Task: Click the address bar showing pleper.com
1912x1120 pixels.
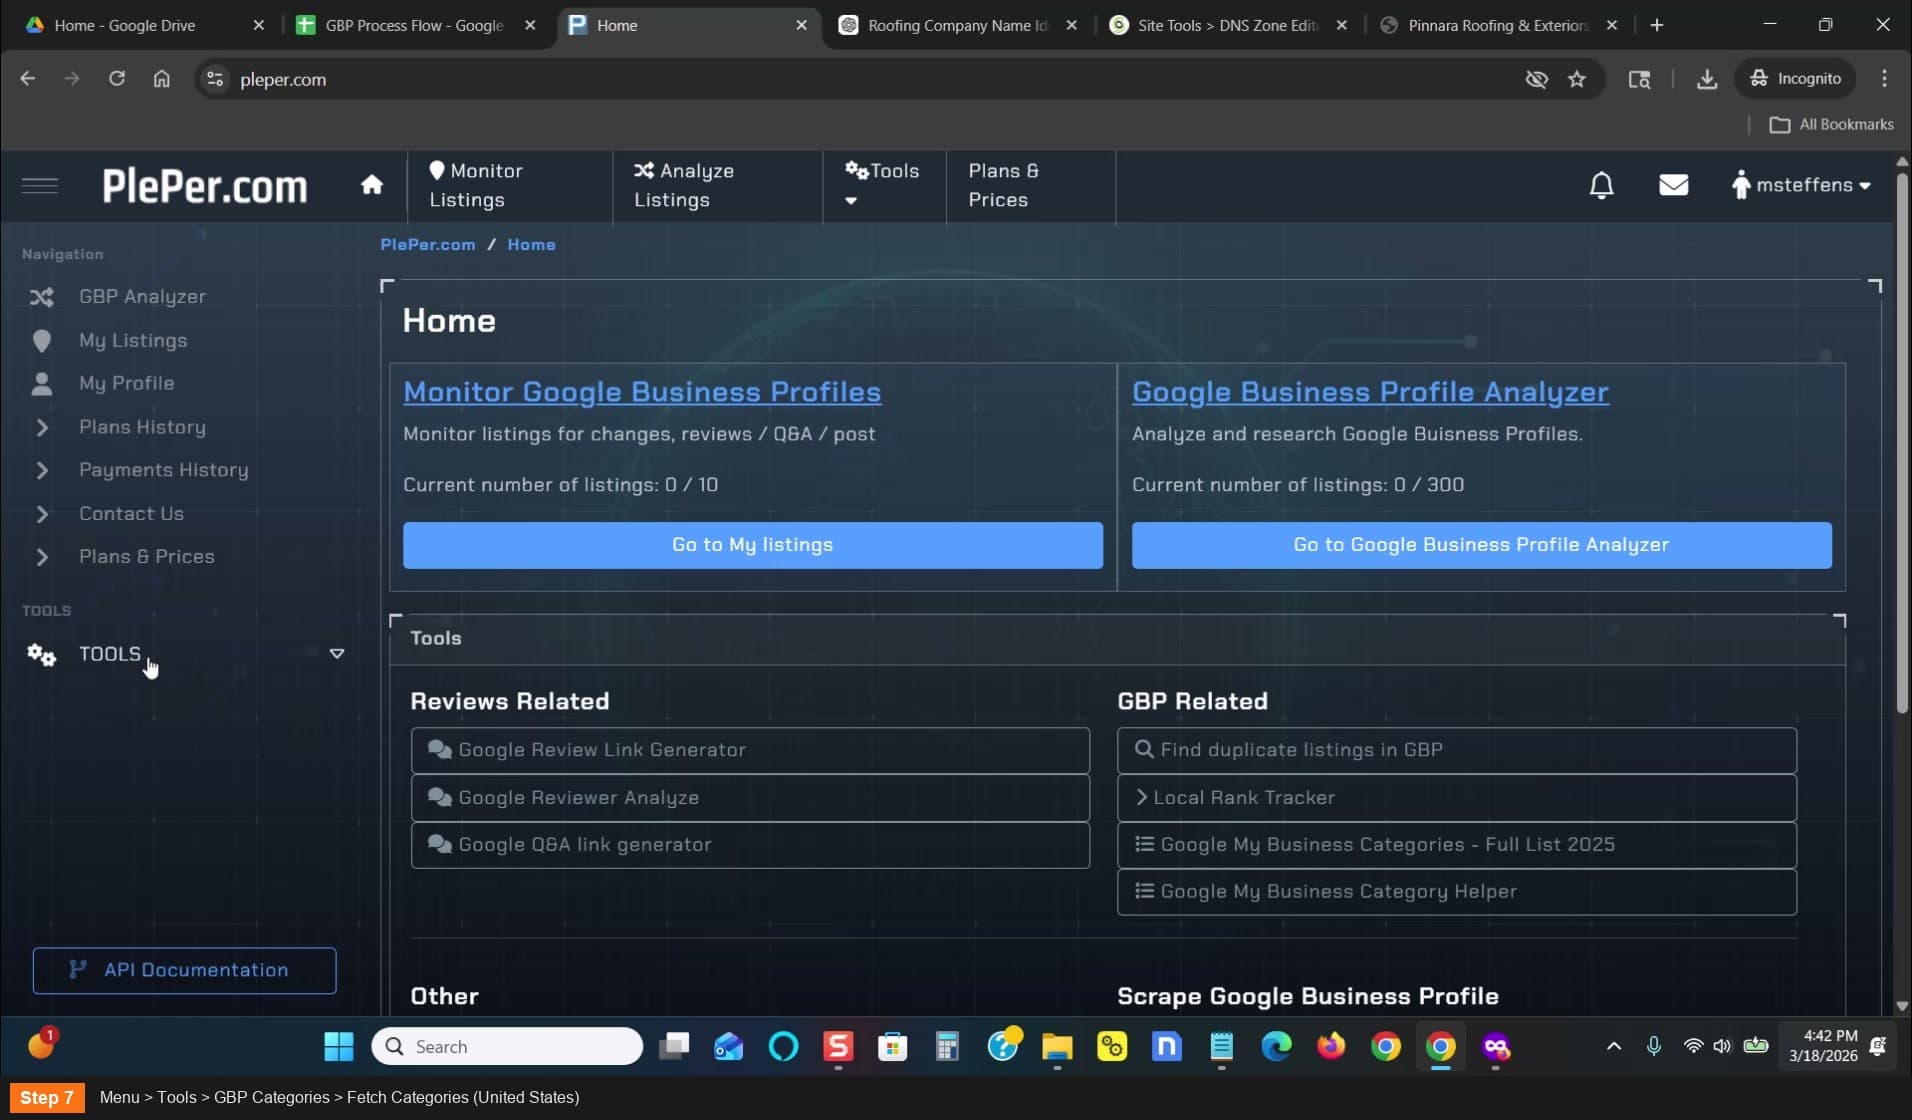Action: 860,79
